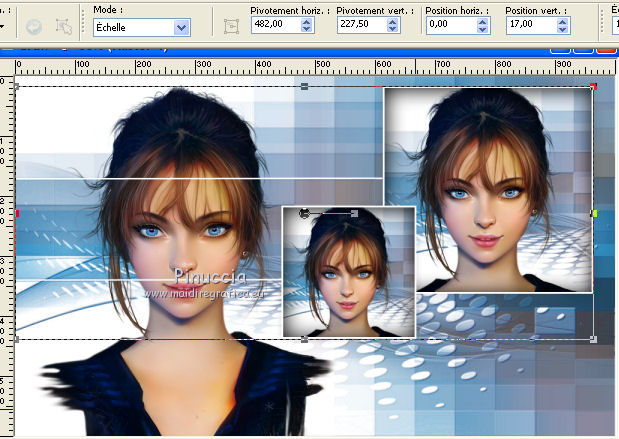Click the Position vert. : label
This screenshot has height=439, width=619.
[x=536, y=11]
